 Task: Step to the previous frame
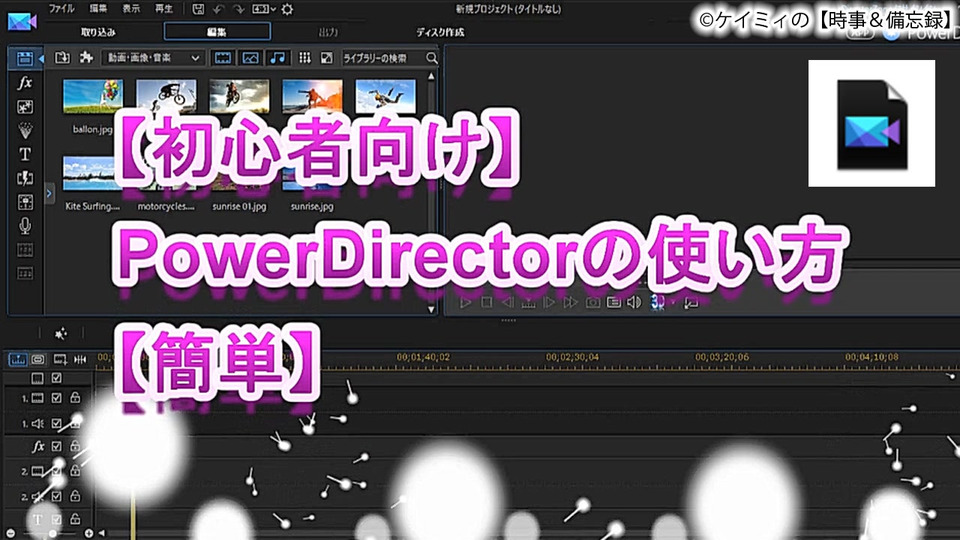coord(508,302)
